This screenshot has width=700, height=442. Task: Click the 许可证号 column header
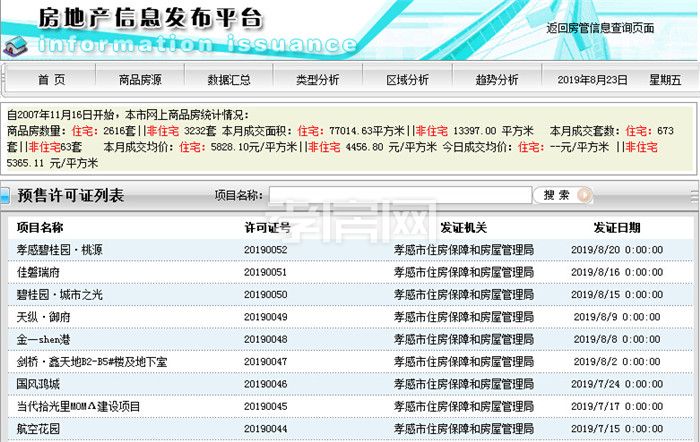coord(267,228)
